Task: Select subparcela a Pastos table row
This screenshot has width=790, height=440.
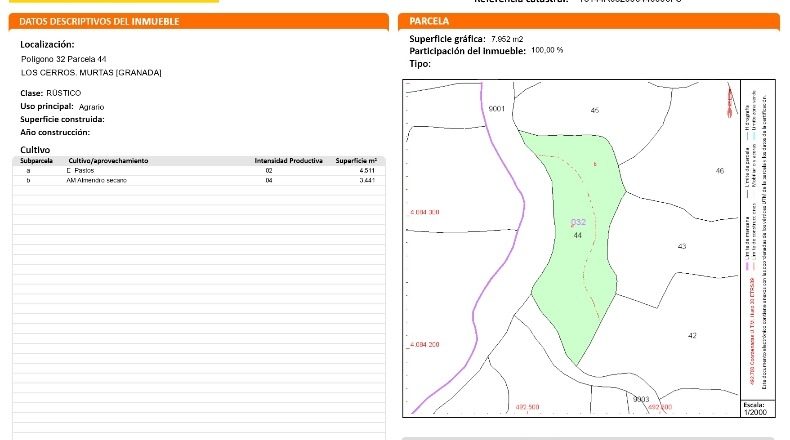Action: pos(199,171)
